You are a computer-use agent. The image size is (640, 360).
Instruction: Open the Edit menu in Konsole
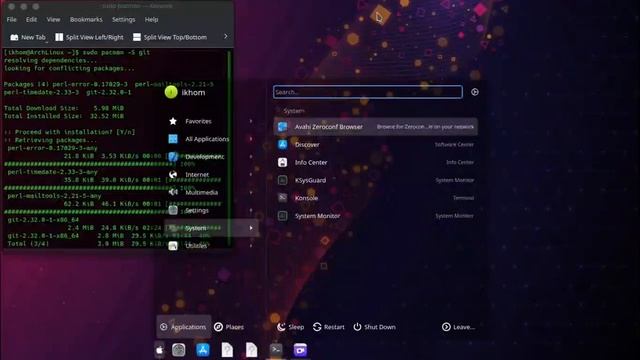[31, 20]
